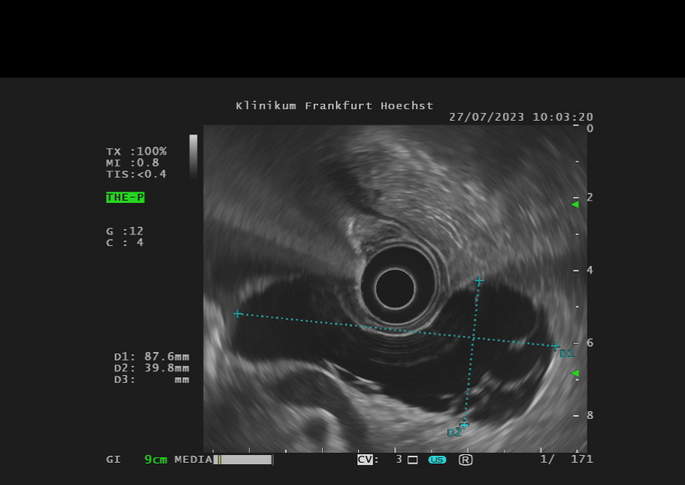Click the upper green focus arrow marker

click(x=575, y=204)
